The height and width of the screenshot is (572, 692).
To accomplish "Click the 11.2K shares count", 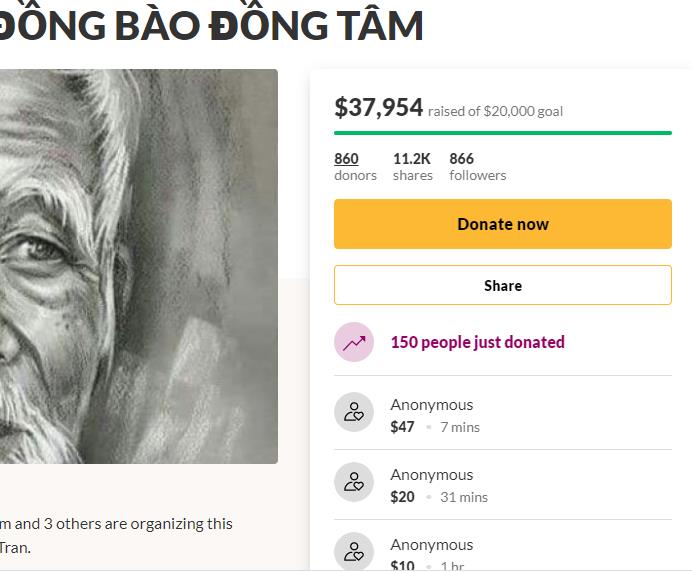I will point(412,159).
